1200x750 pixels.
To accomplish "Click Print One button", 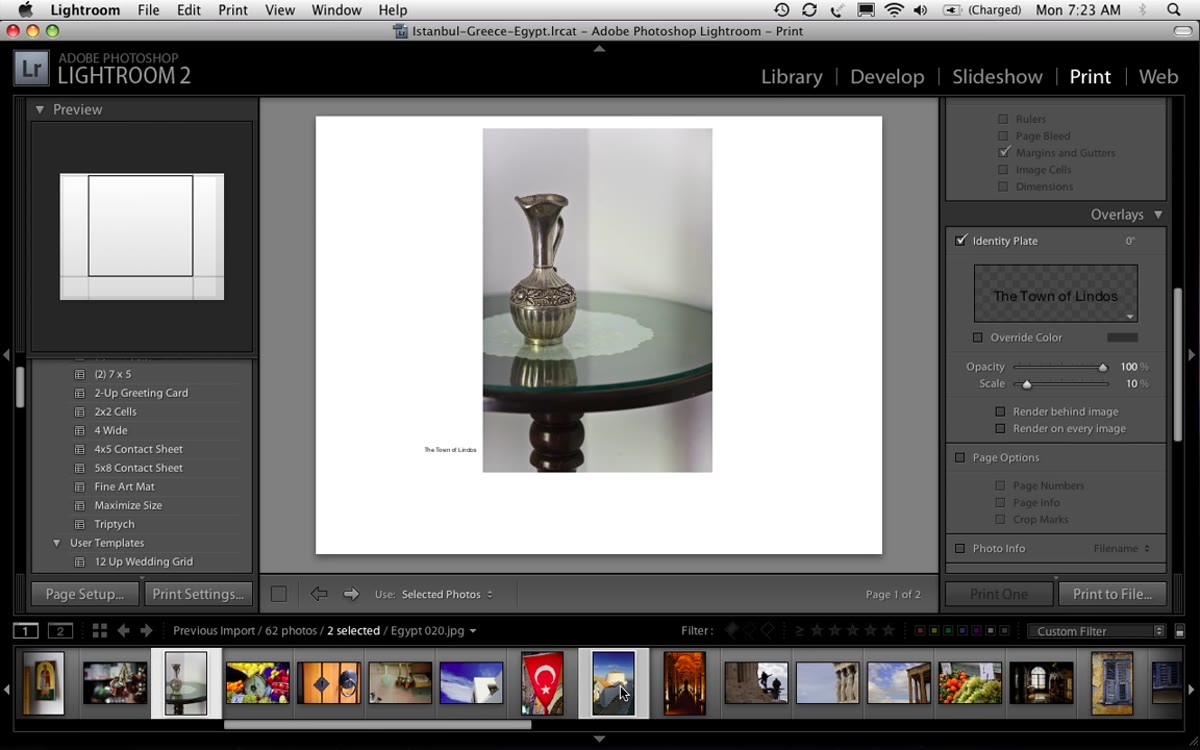I will [999, 594].
